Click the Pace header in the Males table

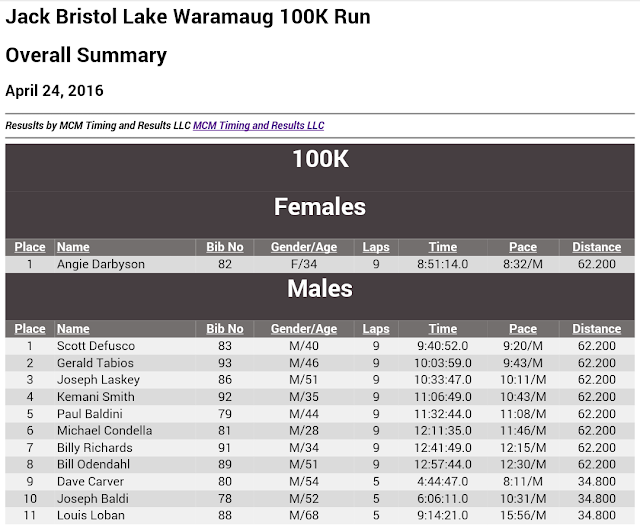click(x=523, y=329)
